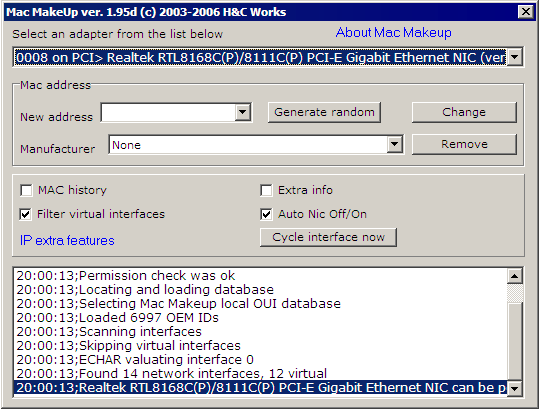Select log line 'Selecting Mac Makeup local OUI database'
This screenshot has width=540, height=409.
click(261, 304)
